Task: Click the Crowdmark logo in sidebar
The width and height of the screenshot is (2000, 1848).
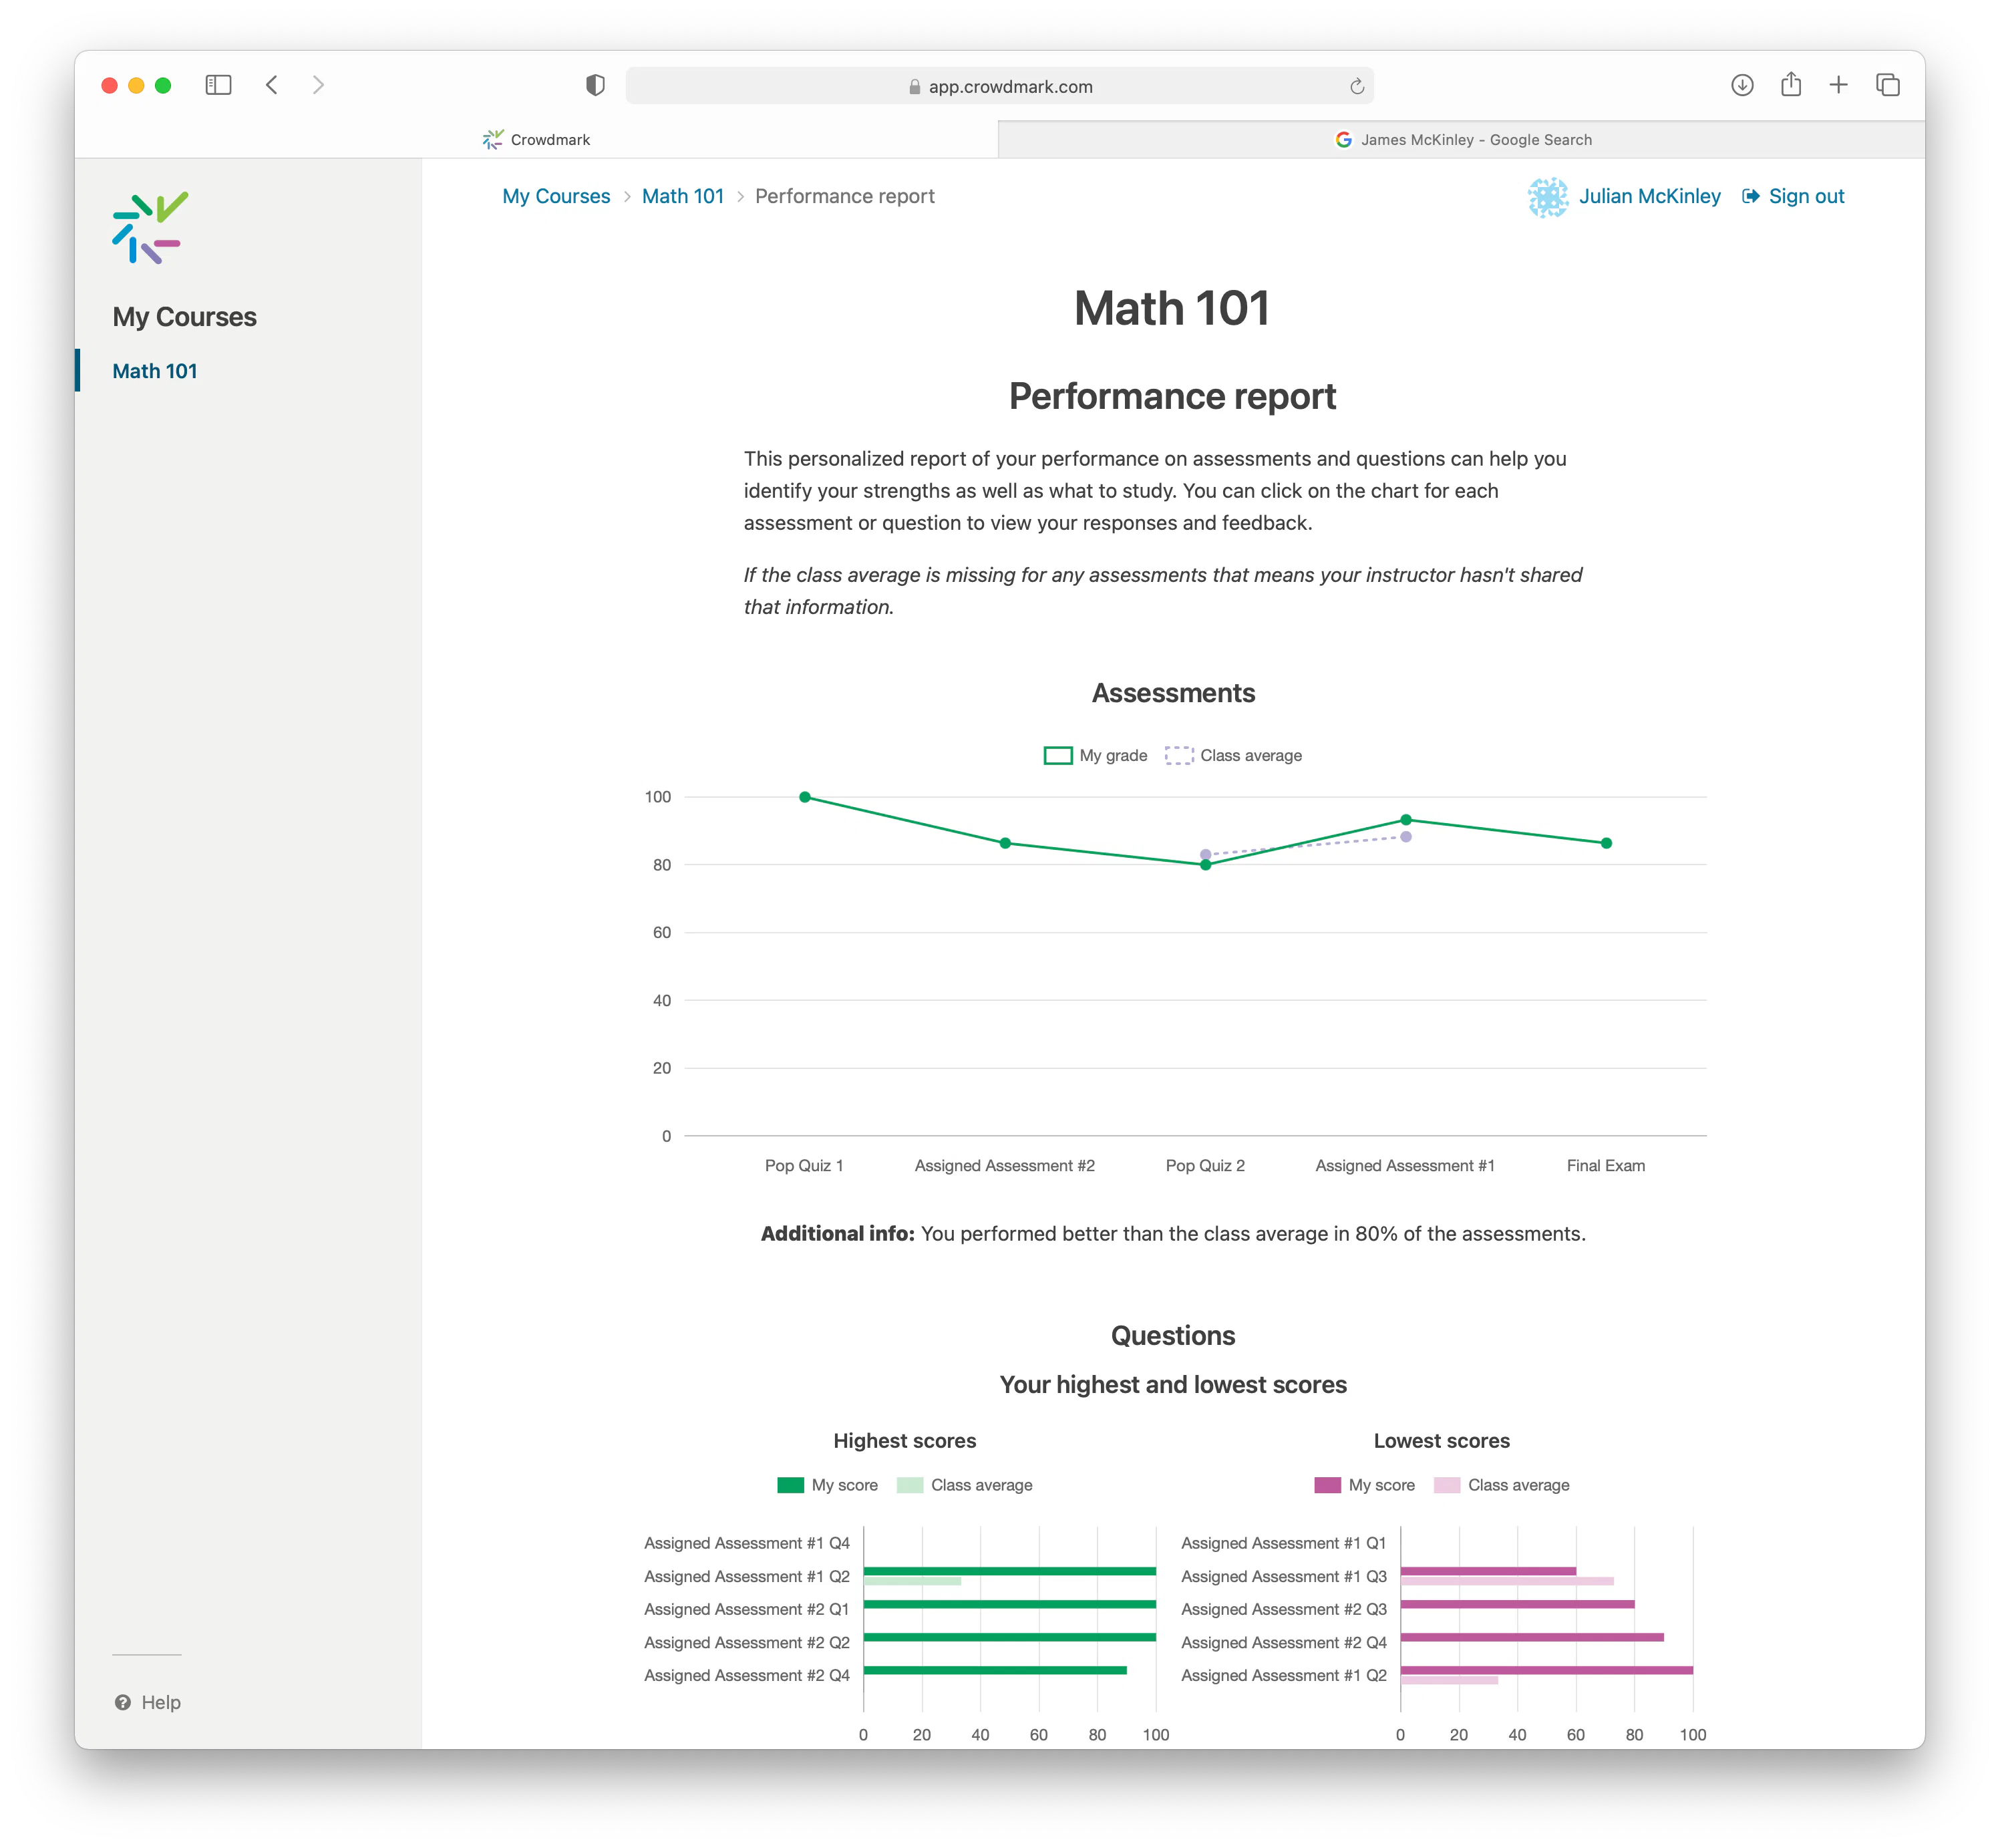Action: pyautogui.click(x=150, y=228)
